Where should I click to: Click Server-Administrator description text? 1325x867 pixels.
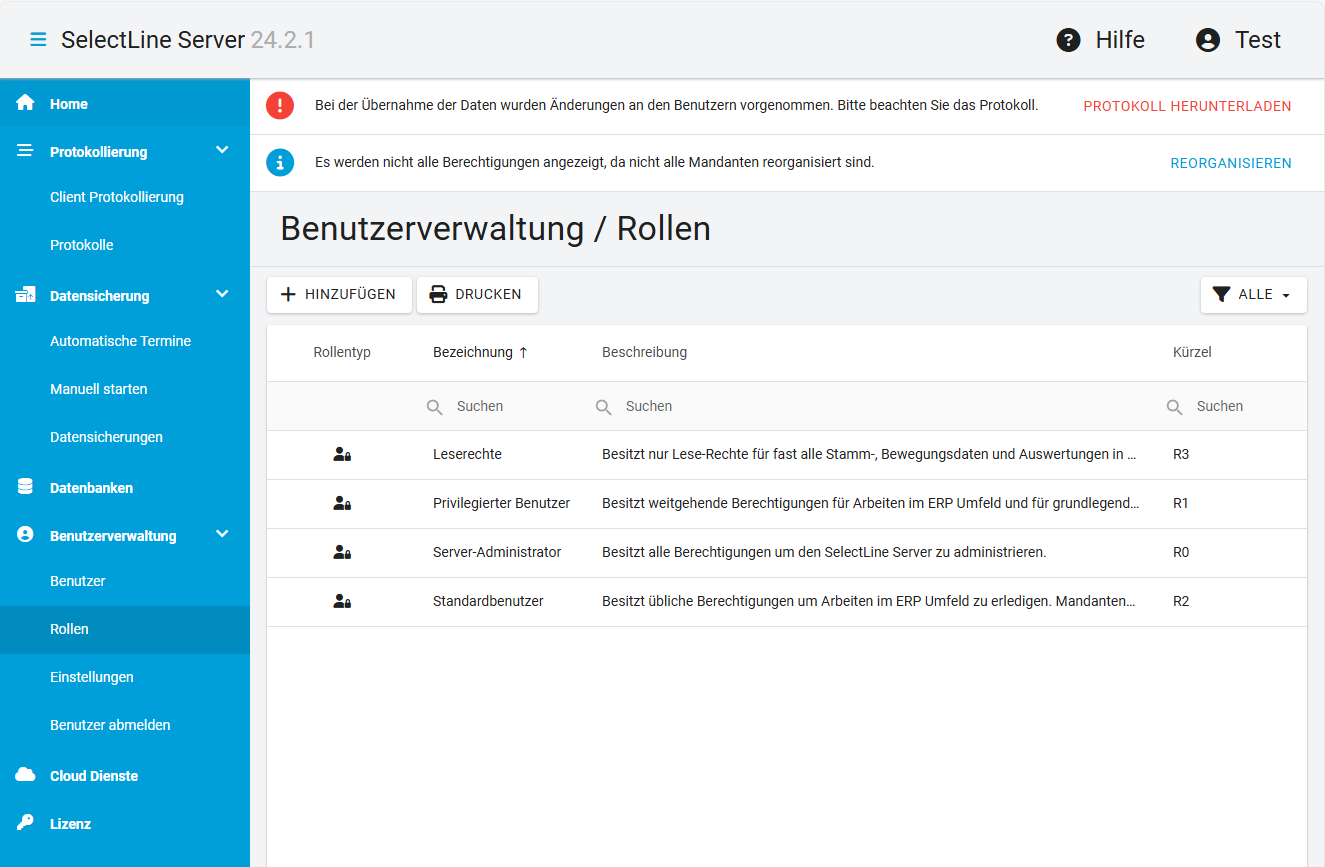coord(824,552)
